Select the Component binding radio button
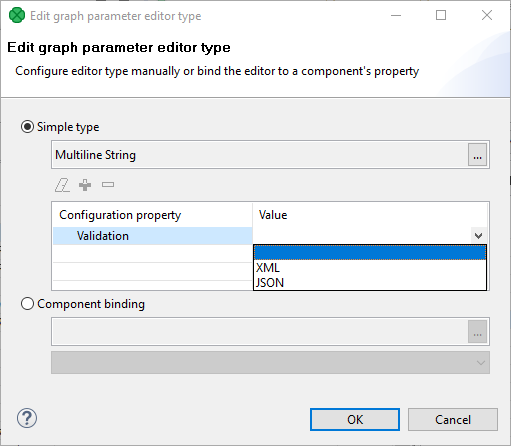This screenshot has height=446, width=511. (x=27, y=304)
